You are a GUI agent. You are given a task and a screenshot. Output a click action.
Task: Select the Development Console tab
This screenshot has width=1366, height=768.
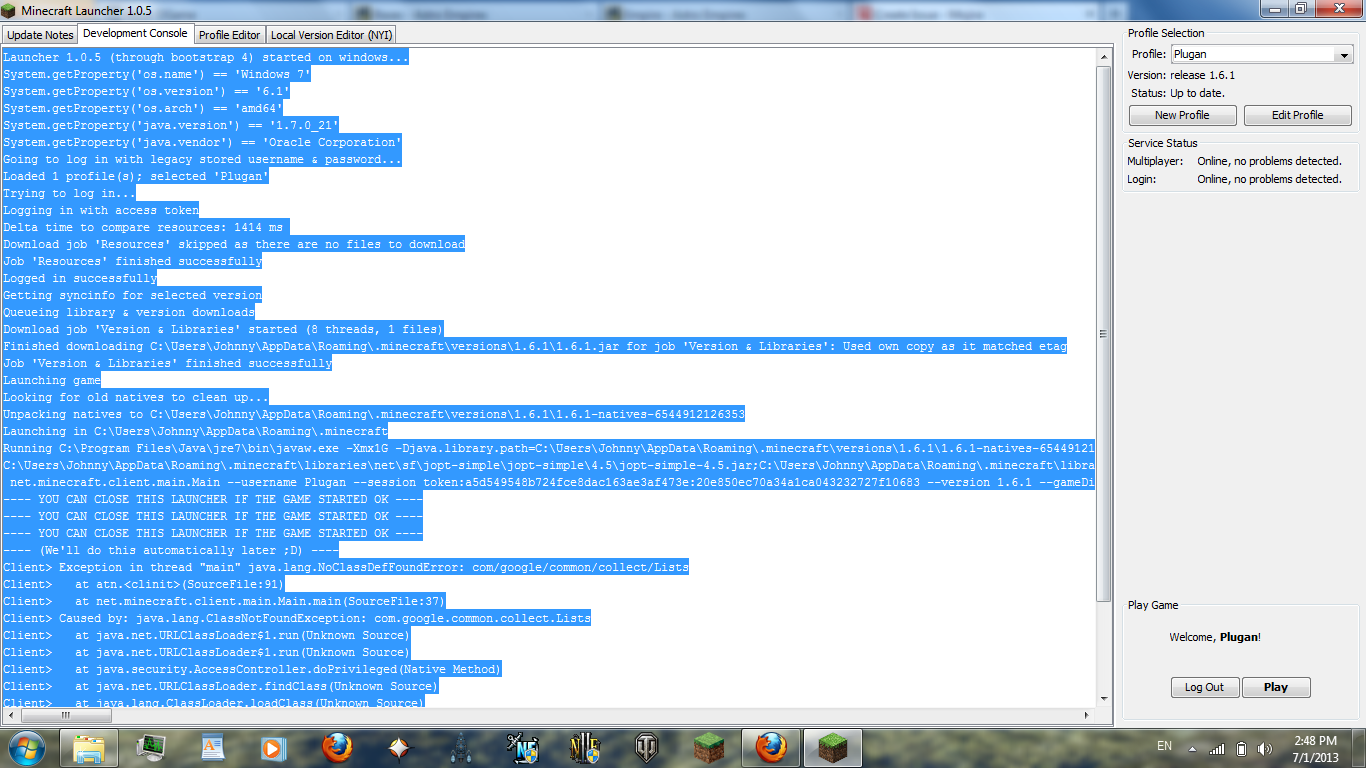tap(134, 34)
